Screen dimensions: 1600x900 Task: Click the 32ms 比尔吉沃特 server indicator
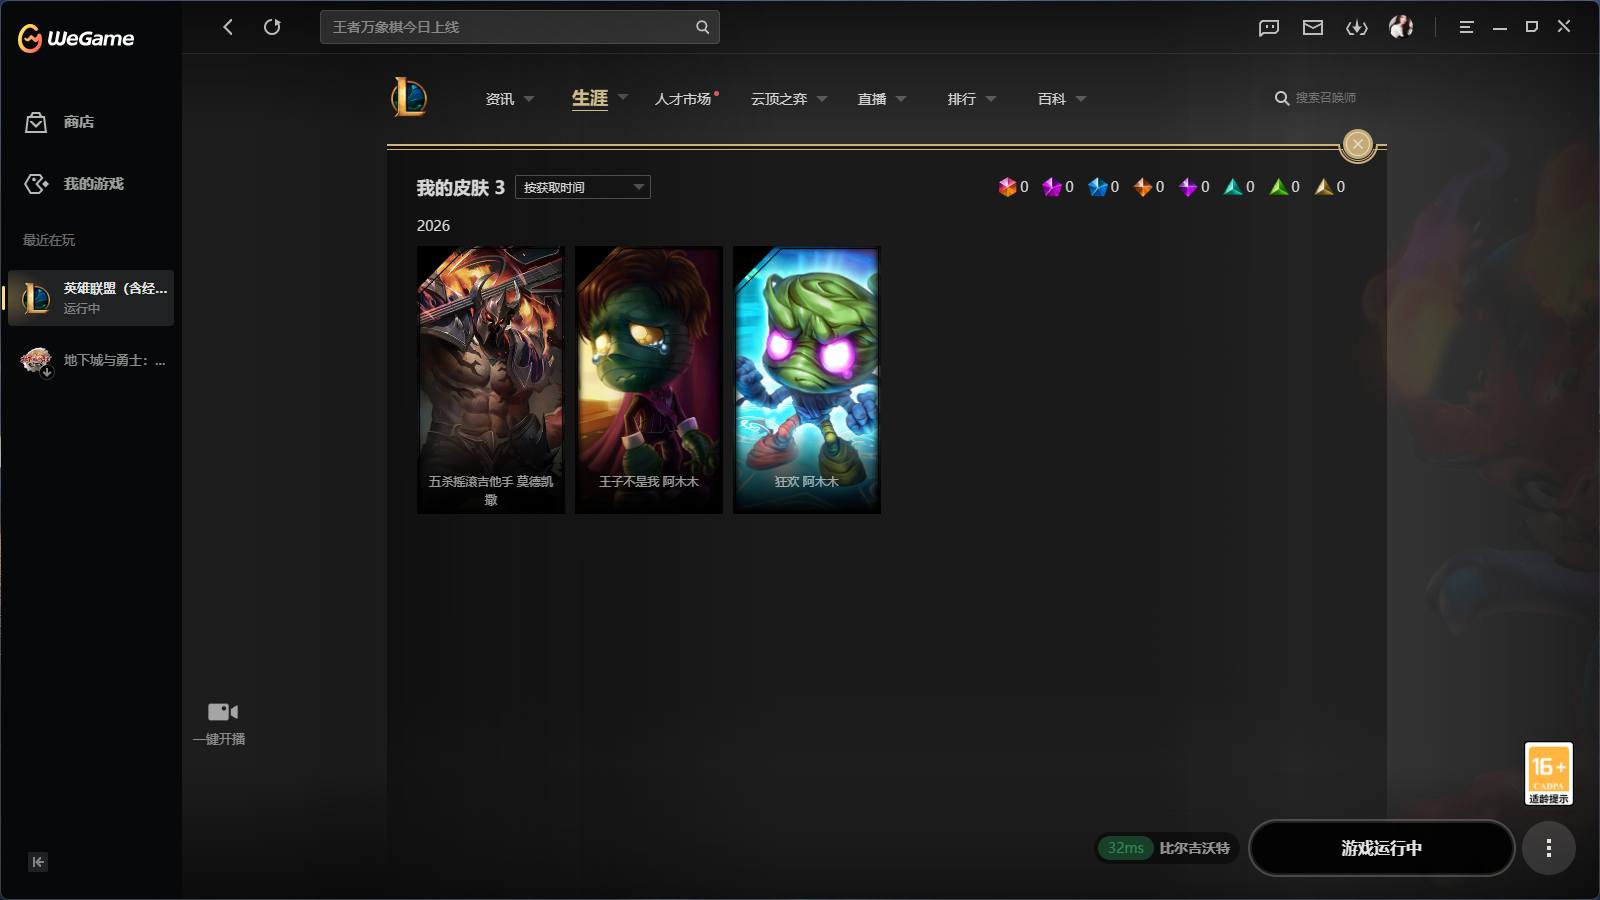click(x=1168, y=848)
